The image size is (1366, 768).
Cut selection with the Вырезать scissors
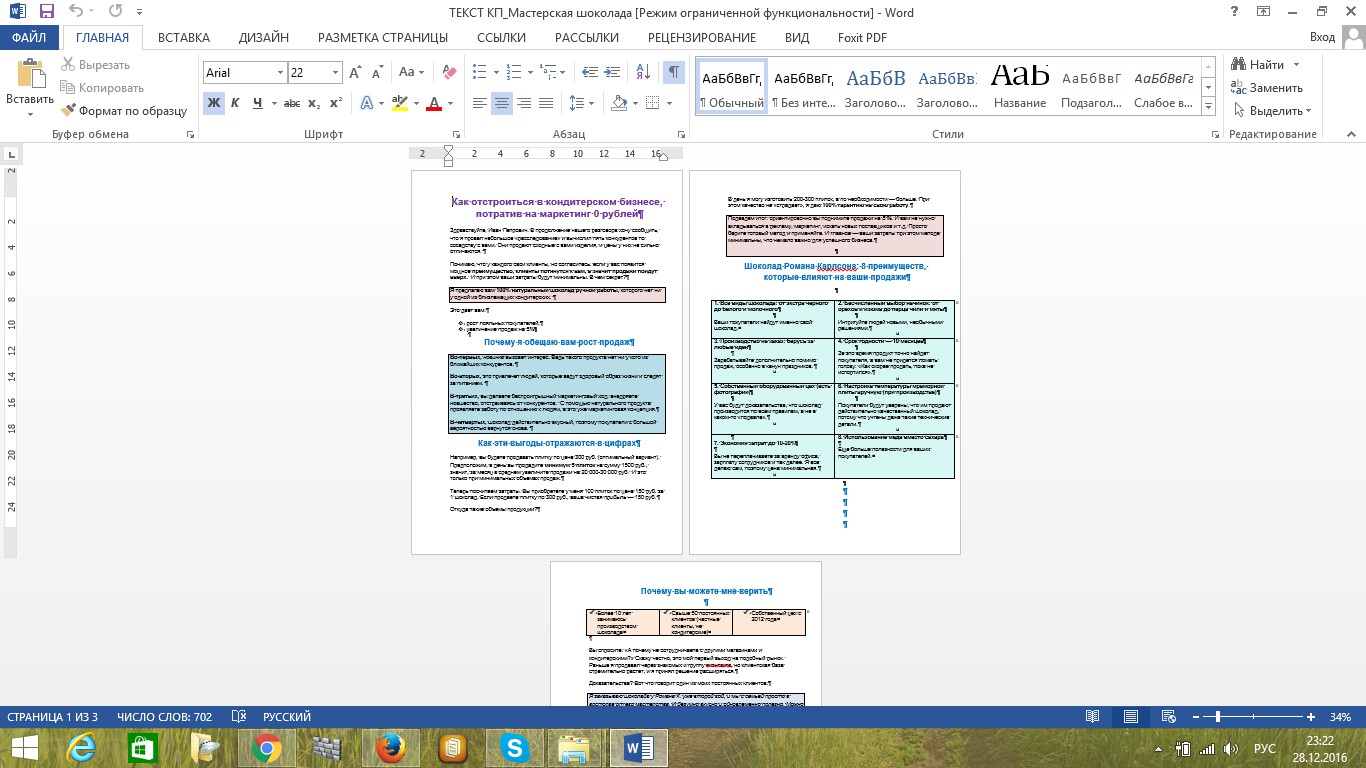coord(96,65)
